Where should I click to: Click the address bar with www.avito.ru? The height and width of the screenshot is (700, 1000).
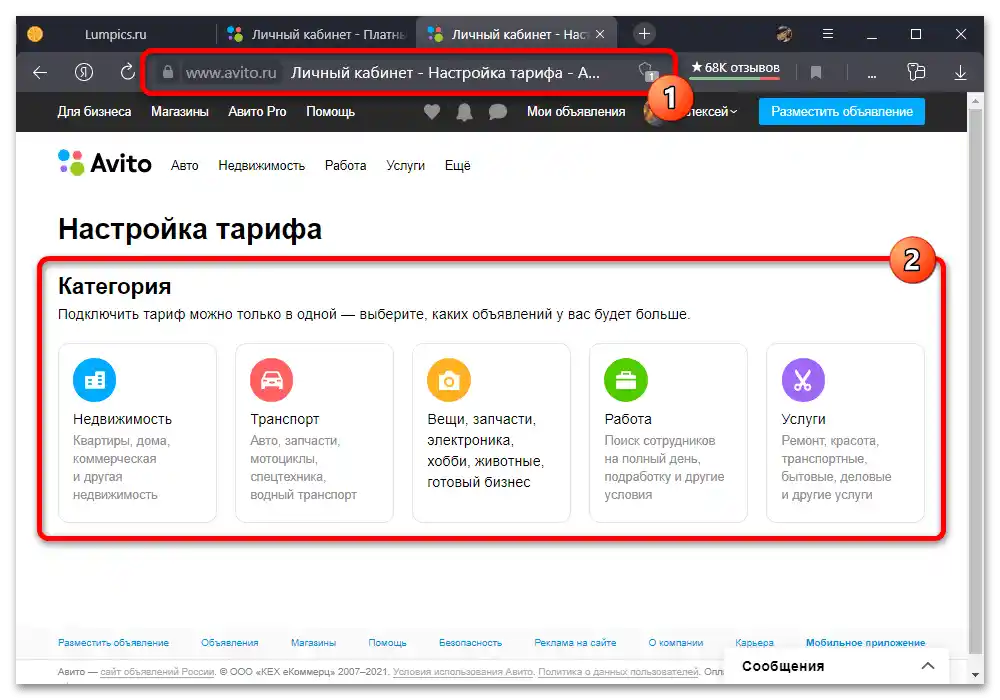click(x=408, y=73)
